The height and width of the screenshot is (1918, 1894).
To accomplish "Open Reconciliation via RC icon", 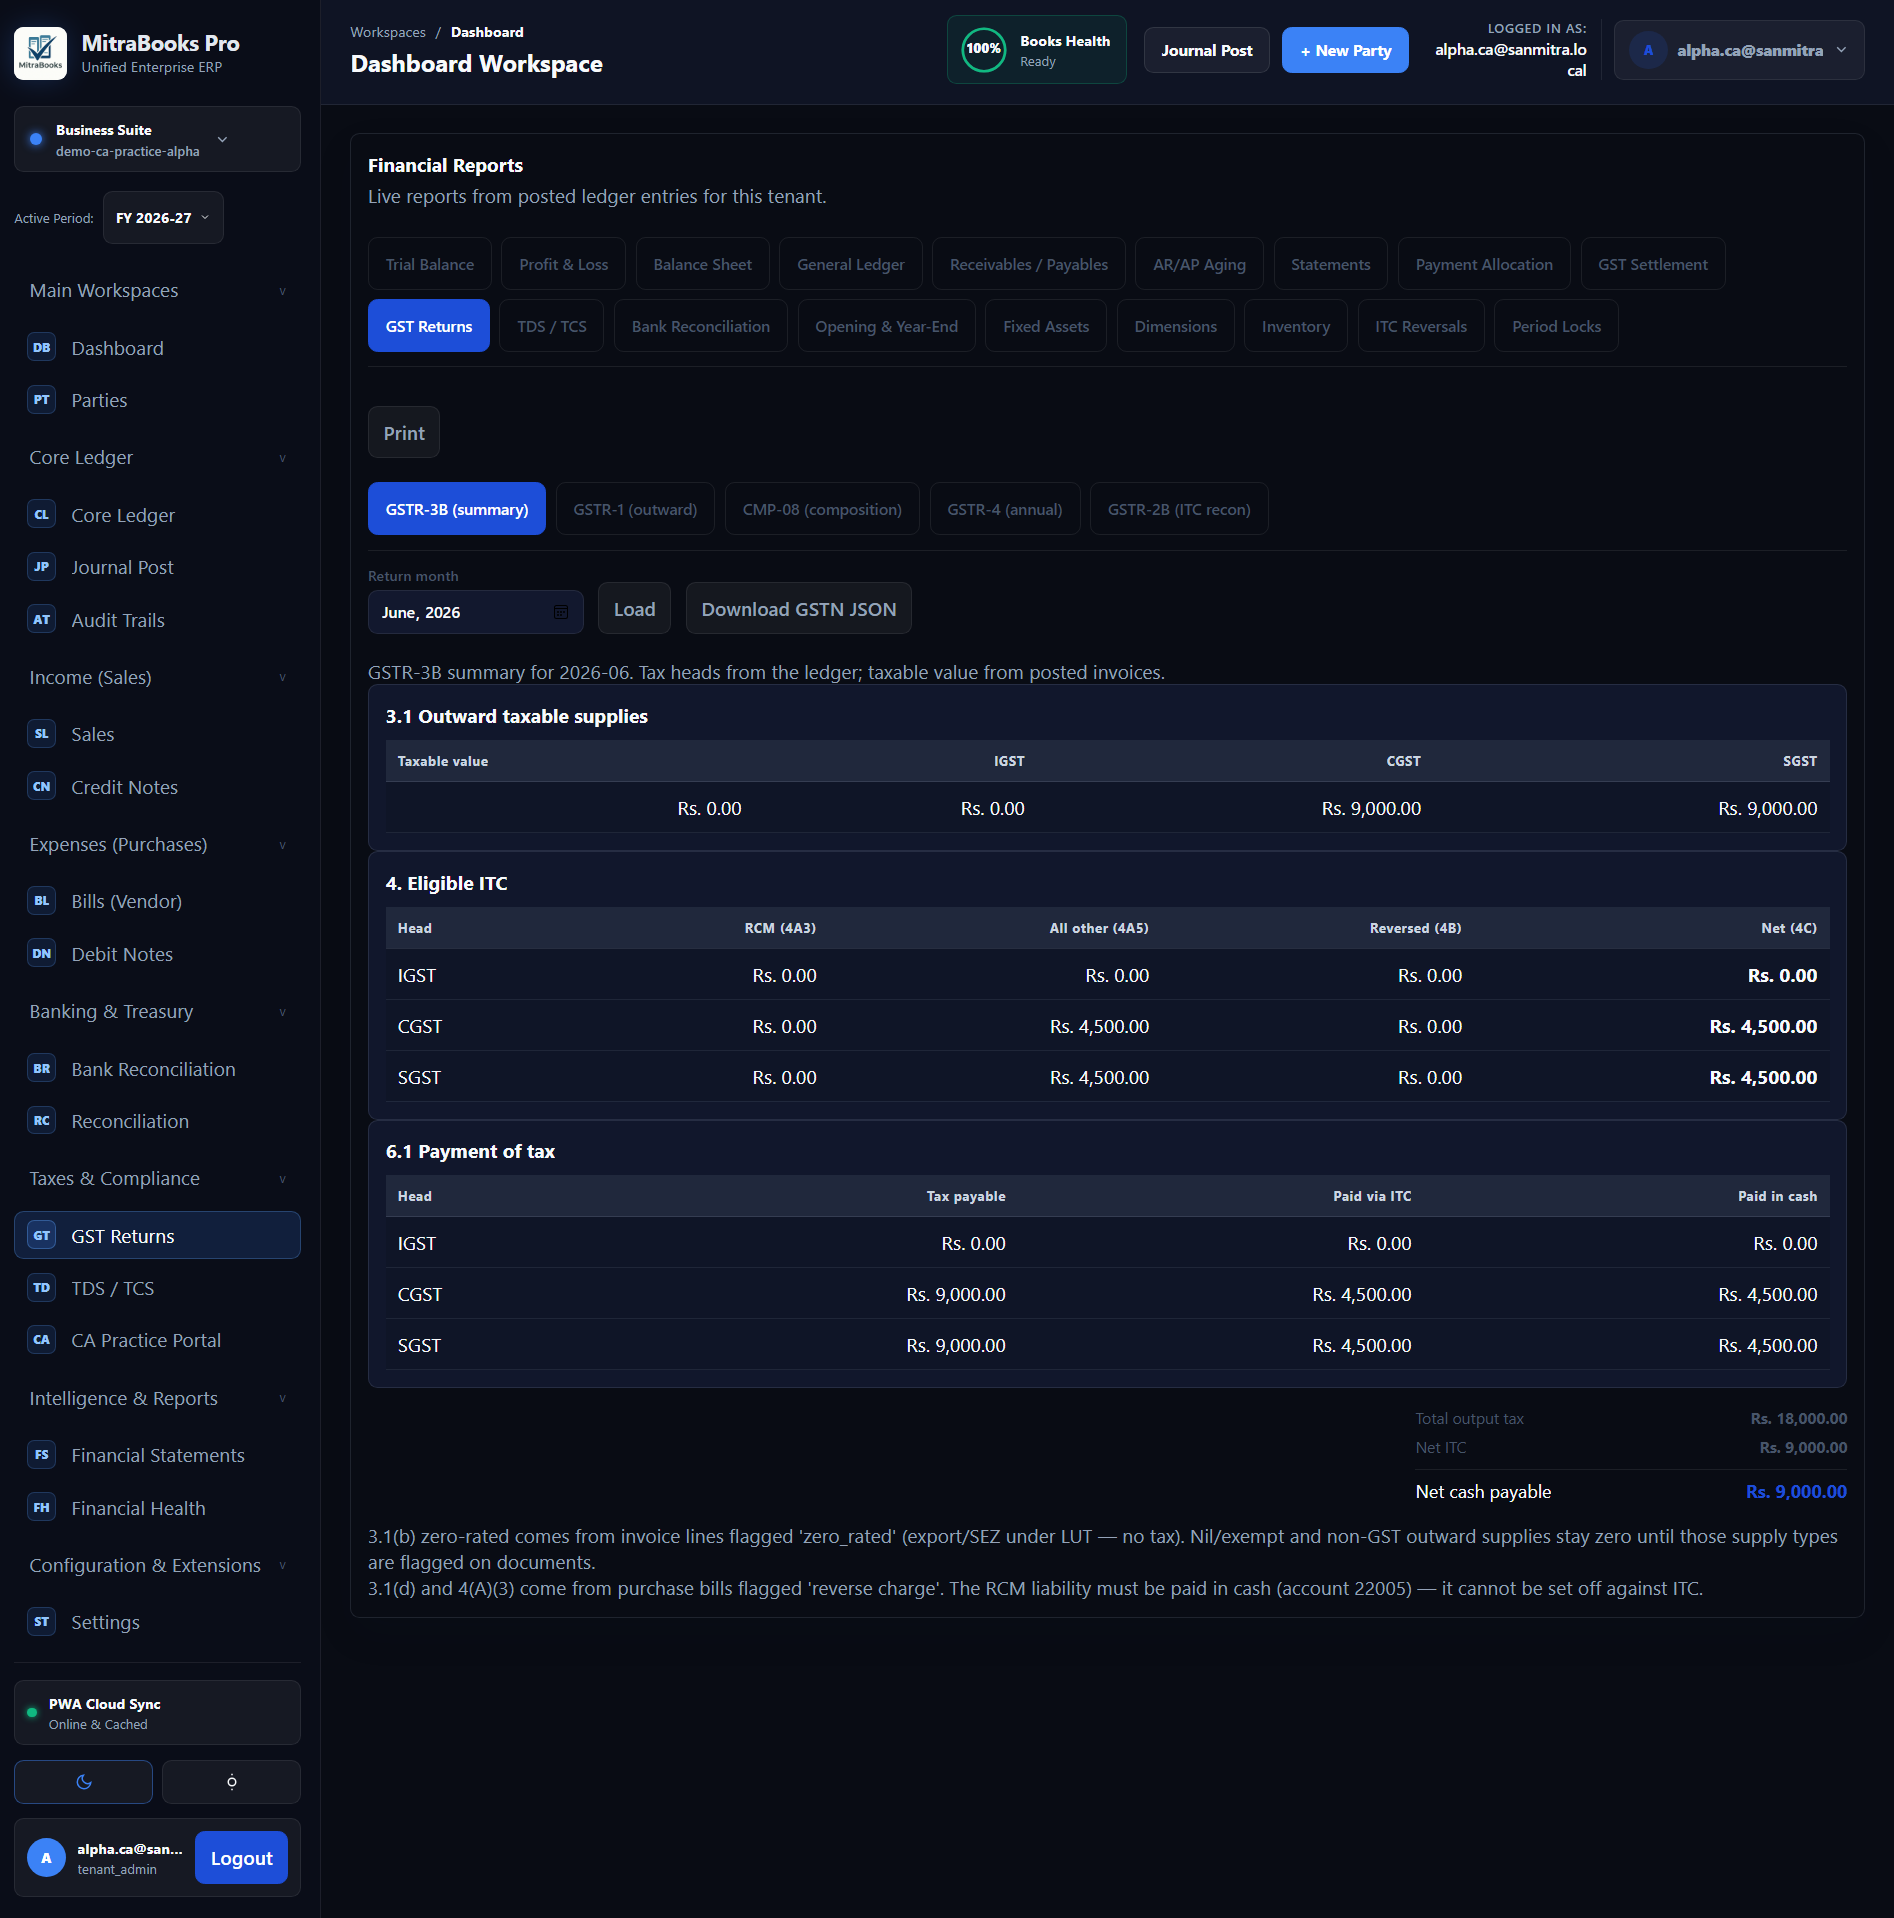I will pyautogui.click(x=41, y=1121).
